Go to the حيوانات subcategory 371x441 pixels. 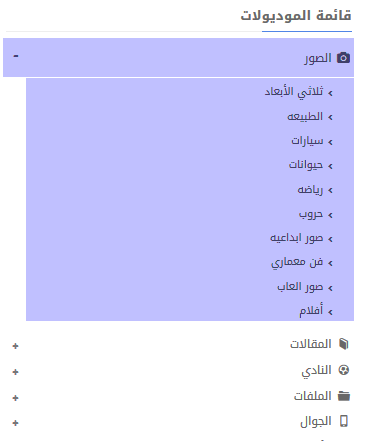[306, 165]
